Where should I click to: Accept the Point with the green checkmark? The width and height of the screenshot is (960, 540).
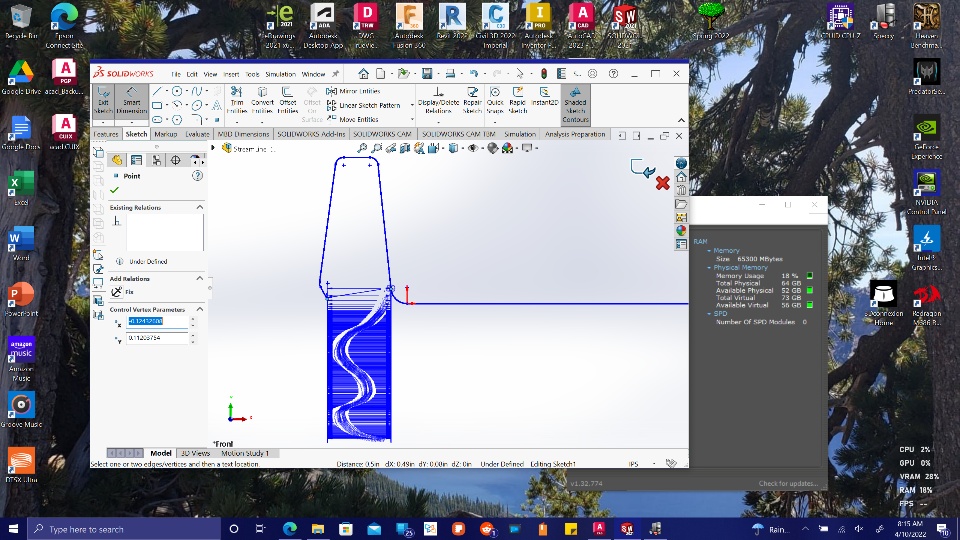pos(114,190)
